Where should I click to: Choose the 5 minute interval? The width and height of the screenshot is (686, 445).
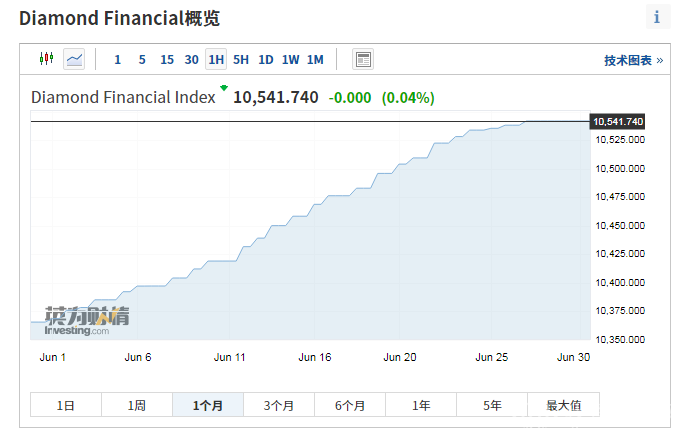142,59
